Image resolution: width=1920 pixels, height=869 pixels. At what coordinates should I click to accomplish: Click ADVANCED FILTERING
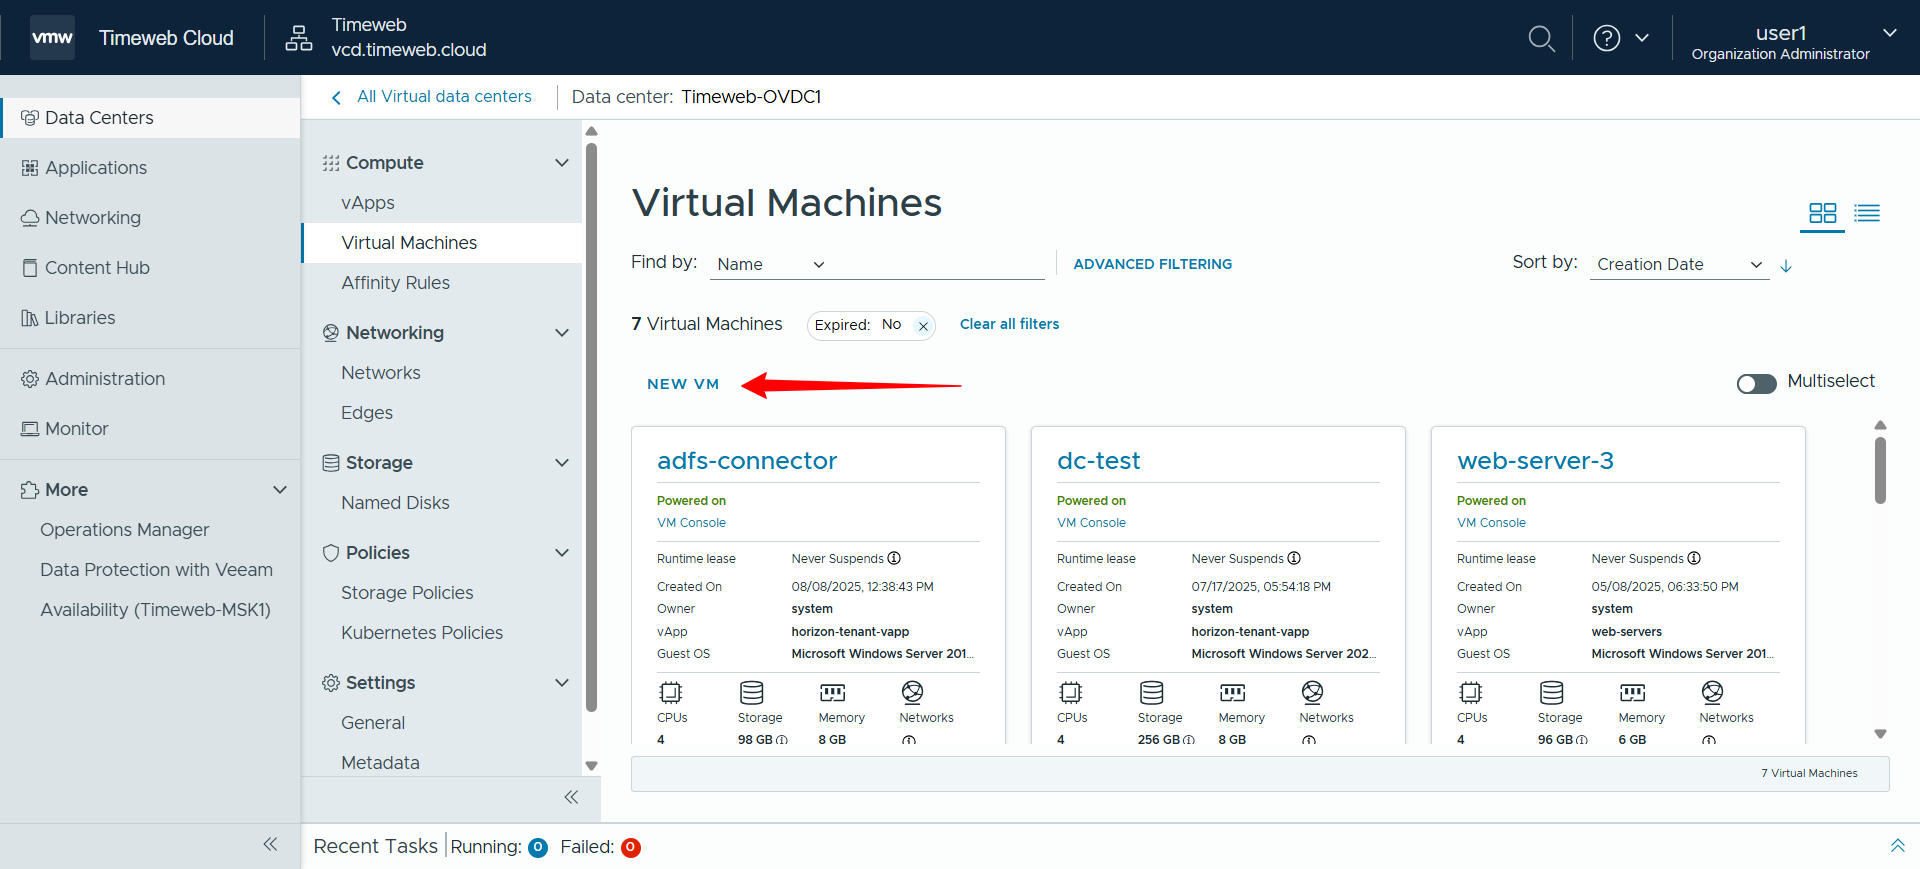1152,264
